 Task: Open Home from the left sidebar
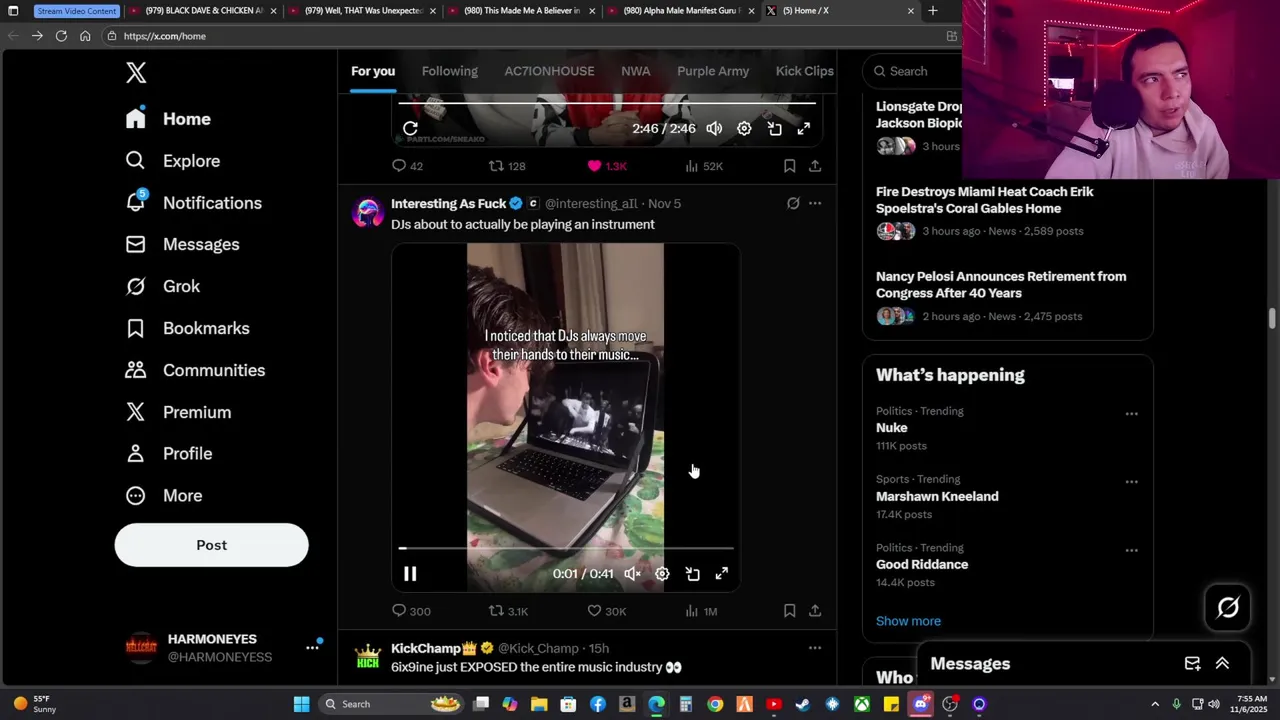(168, 119)
